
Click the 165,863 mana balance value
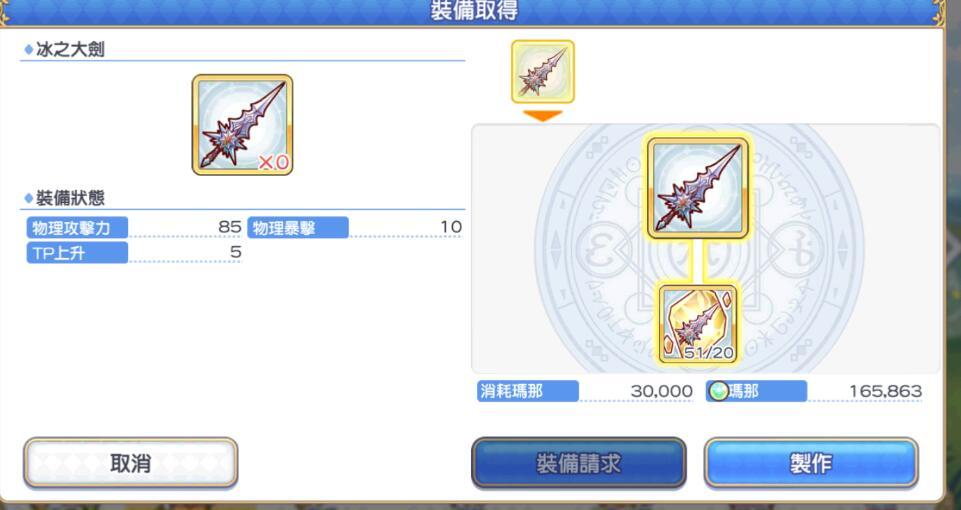pos(886,391)
